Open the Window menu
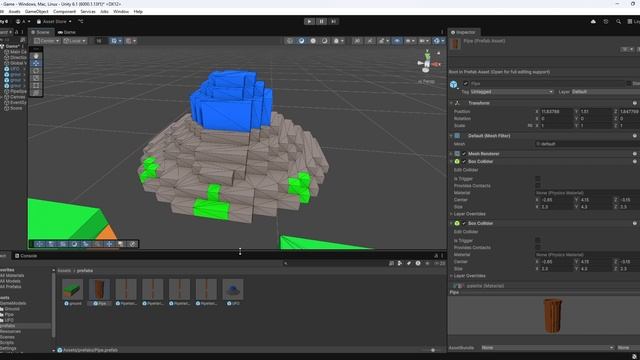Viewport: 640px width, 360px height. click(121, 11)
